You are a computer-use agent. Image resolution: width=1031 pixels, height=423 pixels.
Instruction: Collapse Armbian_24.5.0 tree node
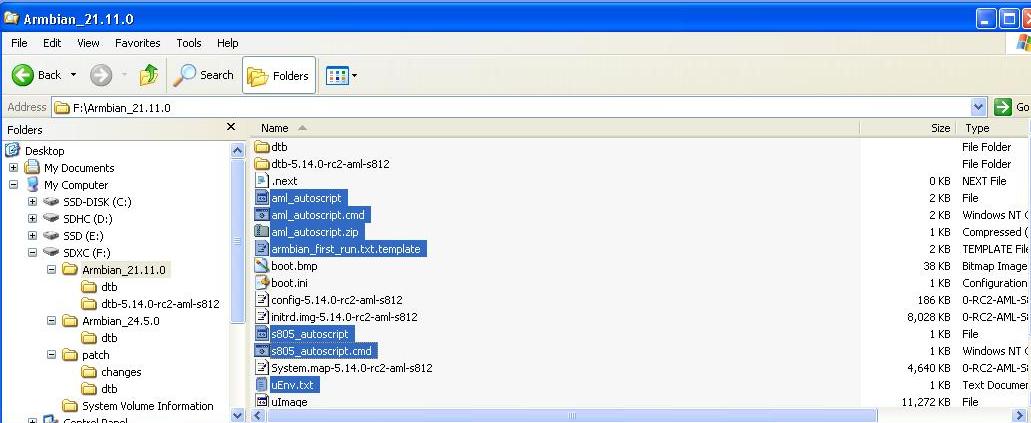(51, 321)
